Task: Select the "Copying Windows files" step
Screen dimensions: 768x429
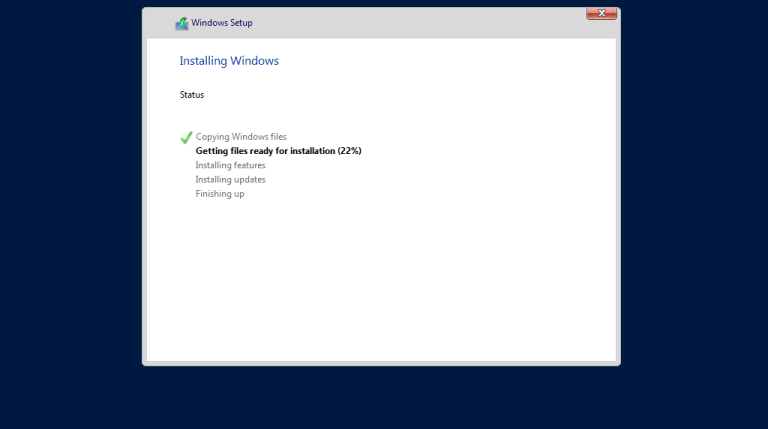Action: click(241, 137)
